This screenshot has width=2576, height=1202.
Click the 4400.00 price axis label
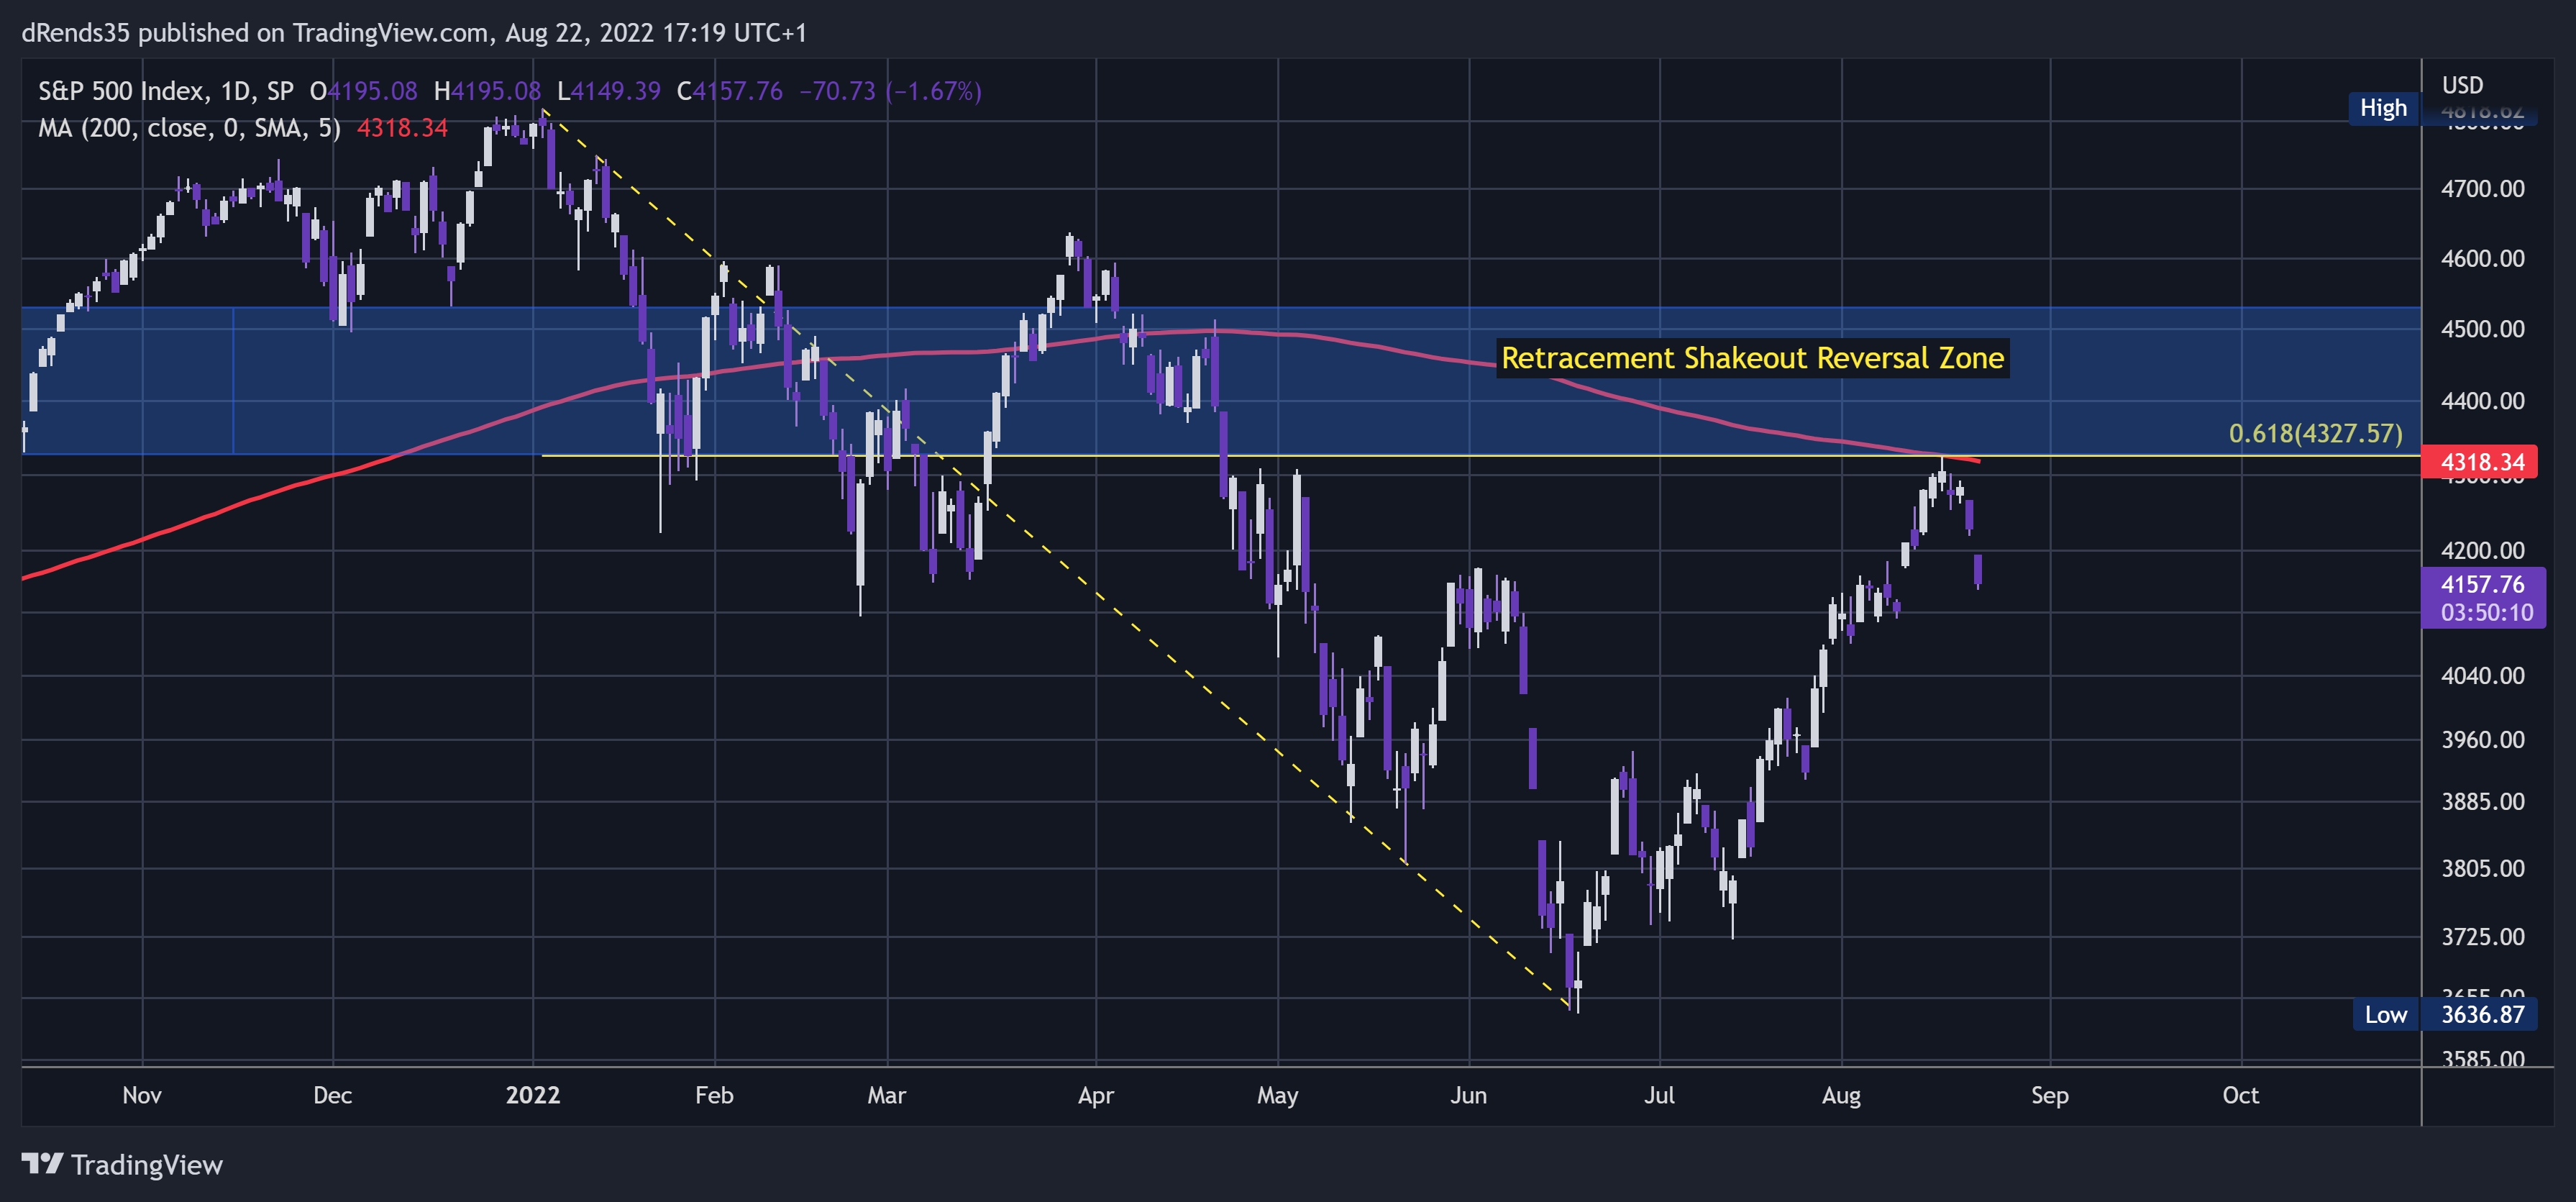(2482, 401)
